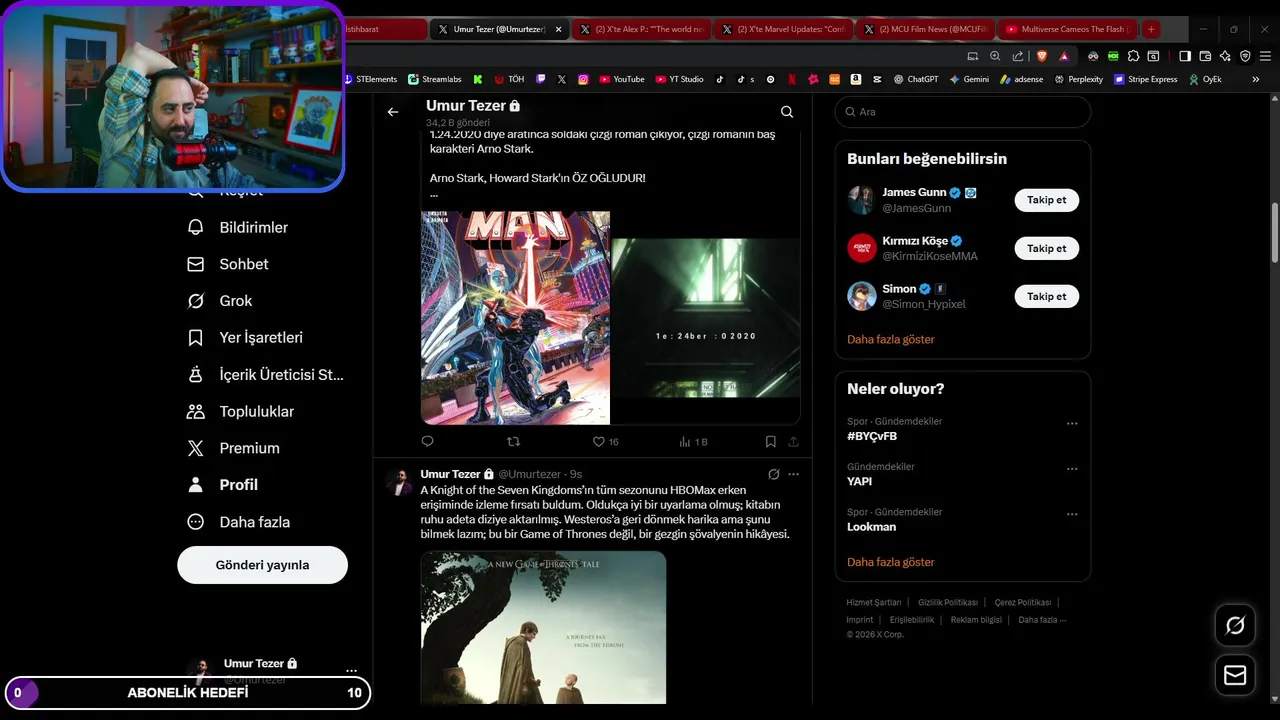The height and width of the screenshot is (720, 1280).
Task: Open ChatGPT bookmark
Action: [x=917, y=79]
